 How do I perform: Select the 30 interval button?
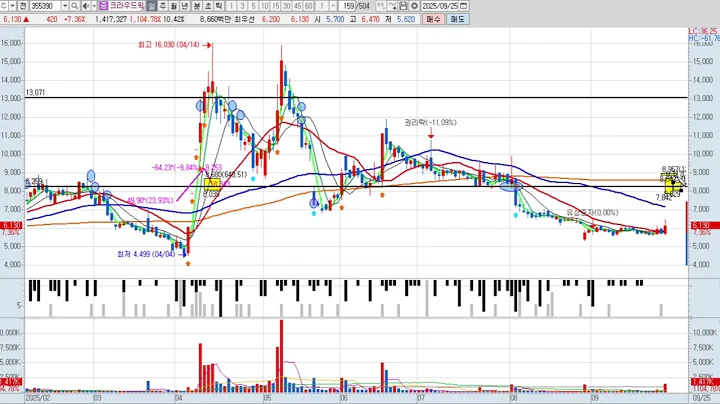pos(287,6)
